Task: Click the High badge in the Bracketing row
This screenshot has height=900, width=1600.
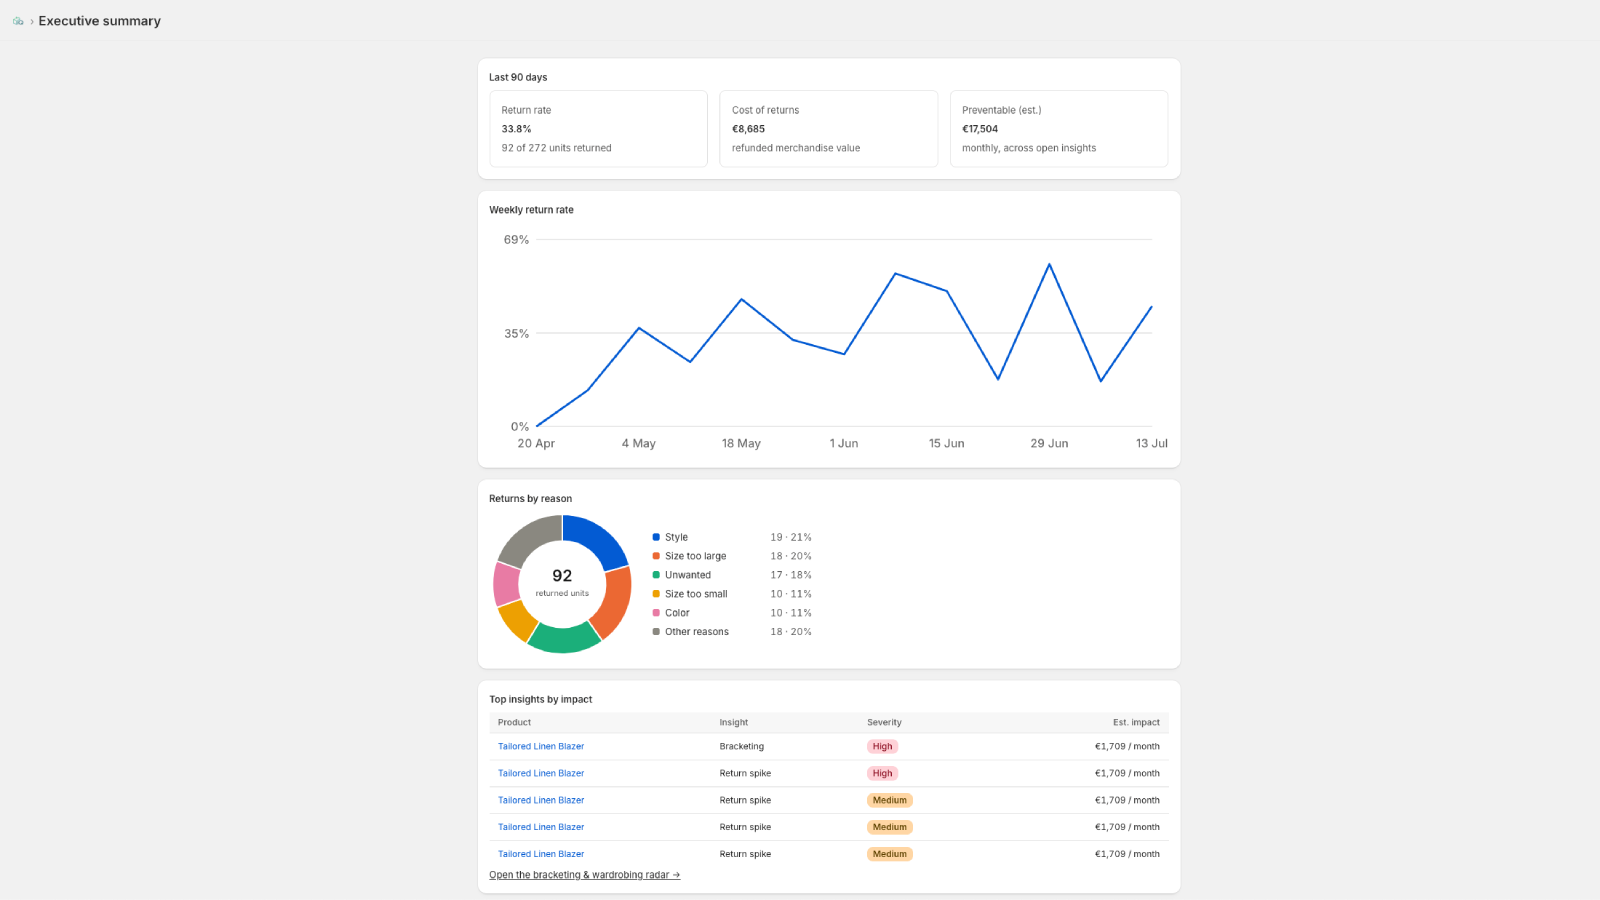Action: click(x=882, y=747)
